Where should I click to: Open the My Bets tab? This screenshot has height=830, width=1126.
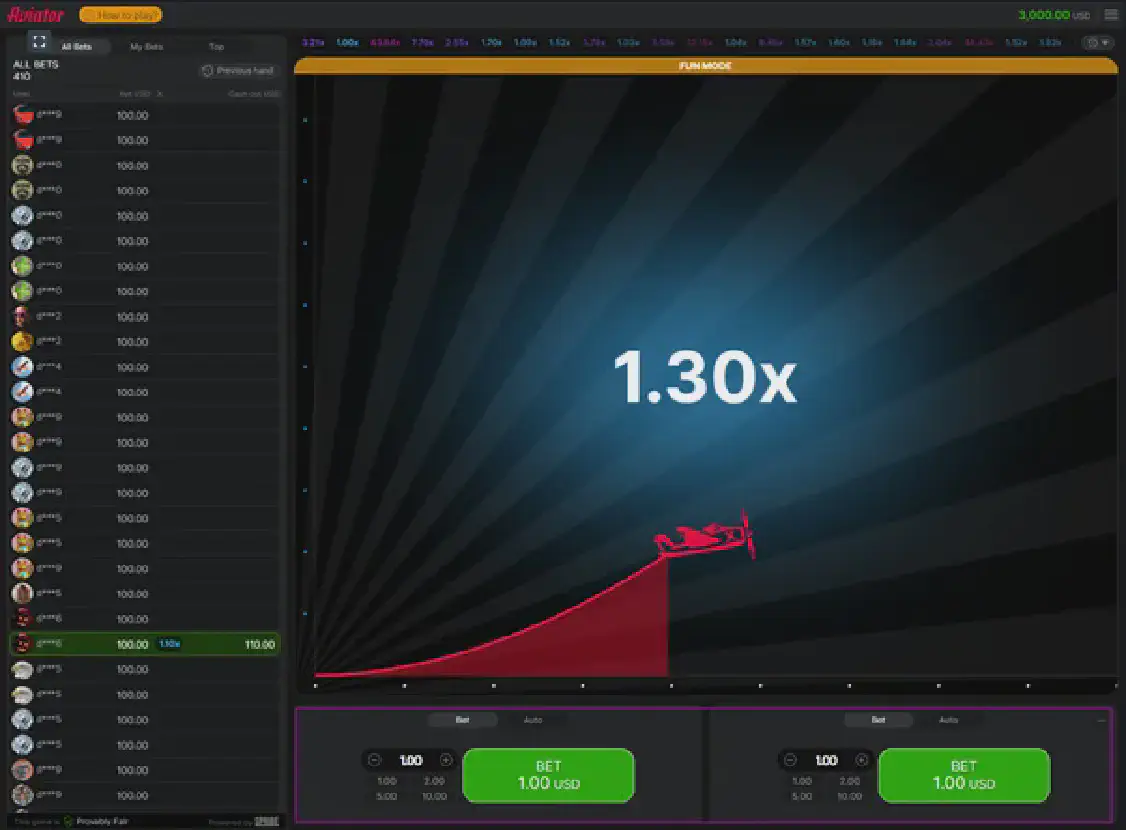tap(147, 47)
